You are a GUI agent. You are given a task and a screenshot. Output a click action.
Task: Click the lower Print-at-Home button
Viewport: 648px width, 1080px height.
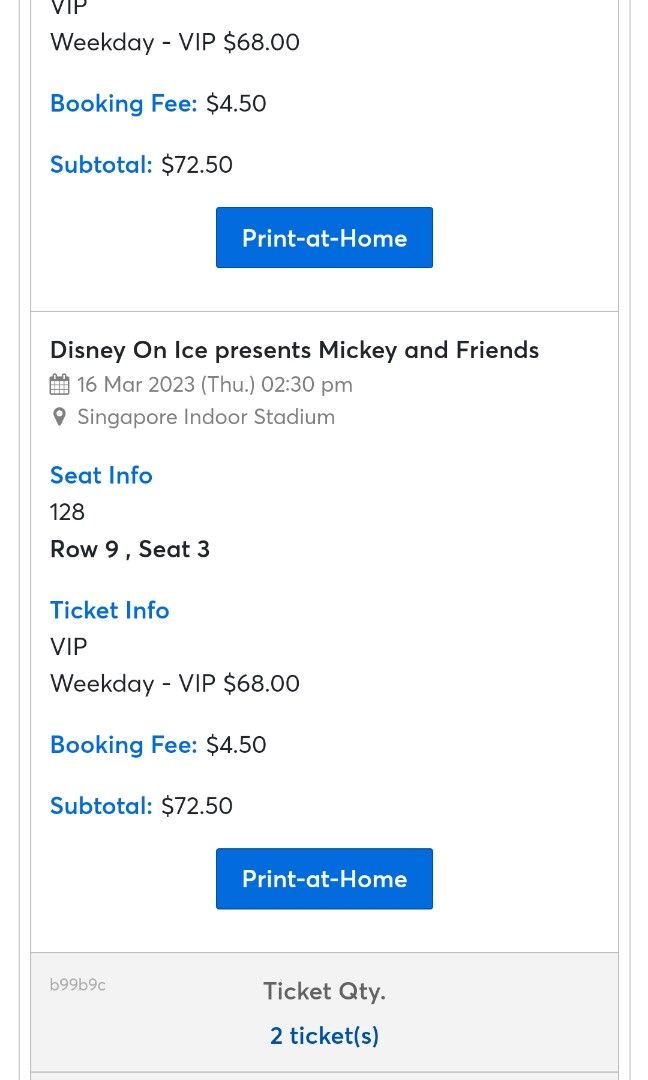[x=324, y=878]
